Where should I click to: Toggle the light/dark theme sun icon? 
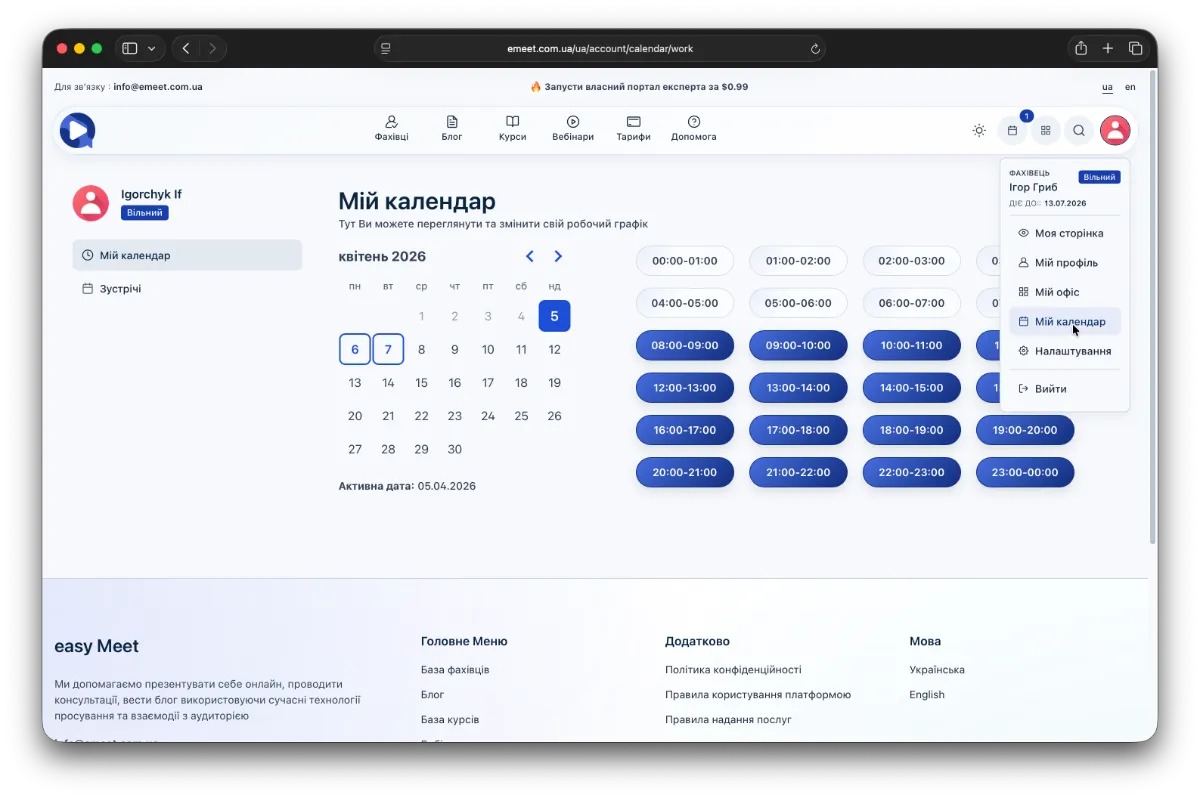tap(978, 130)
